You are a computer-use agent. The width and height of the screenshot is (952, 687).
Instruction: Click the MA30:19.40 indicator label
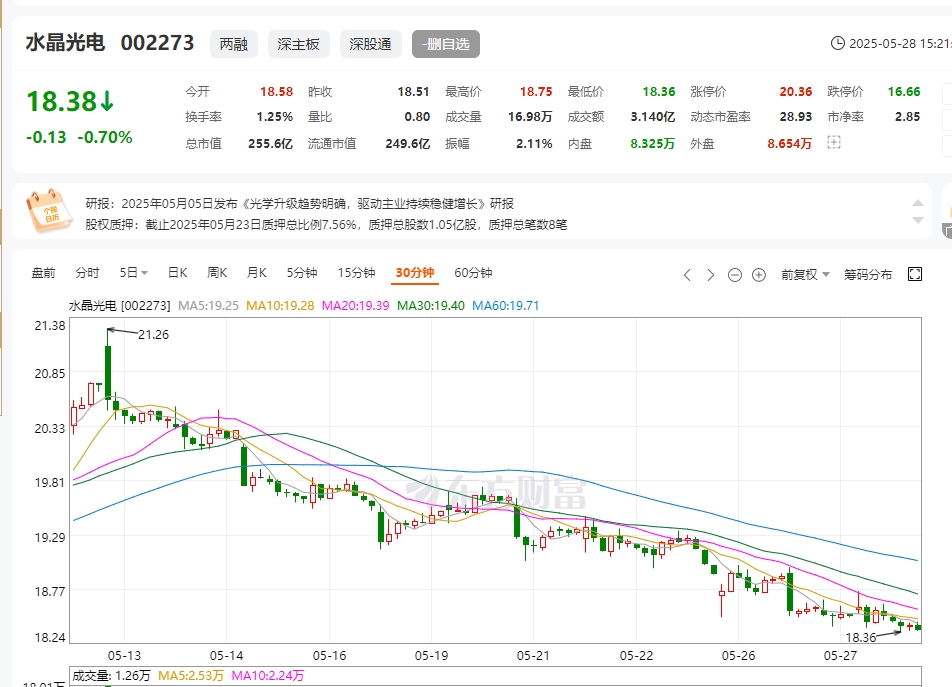(430, 306)
